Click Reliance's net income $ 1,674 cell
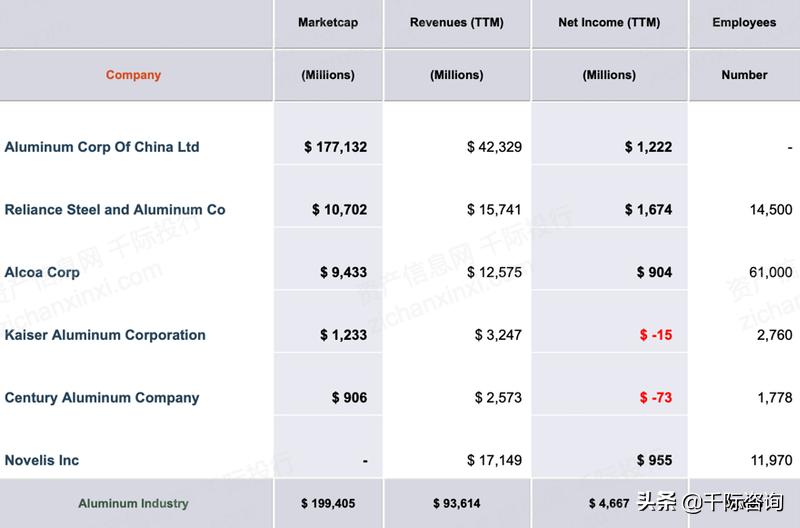800x528 pixels. click(x=648, y=210)
